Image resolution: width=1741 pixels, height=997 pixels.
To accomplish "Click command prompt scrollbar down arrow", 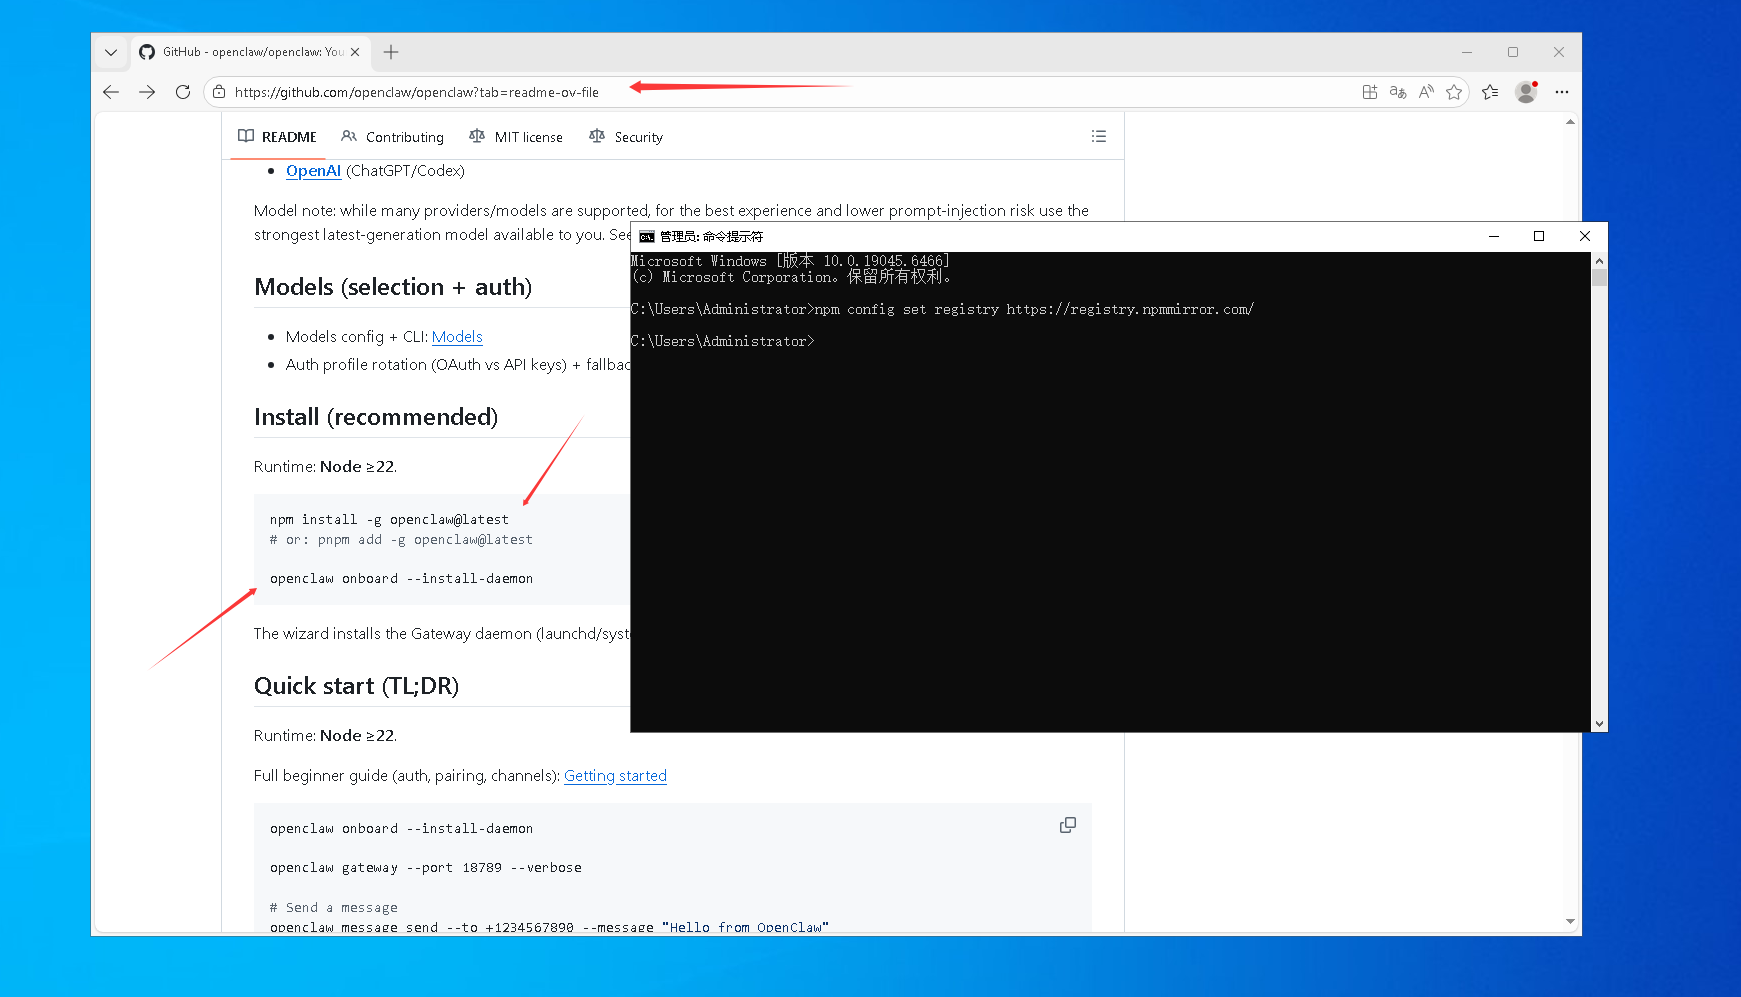I will (1599, 723).
